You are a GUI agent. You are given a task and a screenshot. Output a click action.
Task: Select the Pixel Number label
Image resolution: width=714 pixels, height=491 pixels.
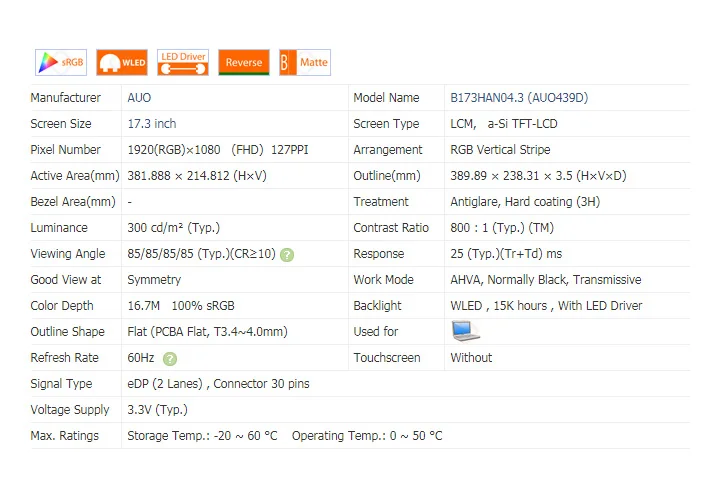66,150
